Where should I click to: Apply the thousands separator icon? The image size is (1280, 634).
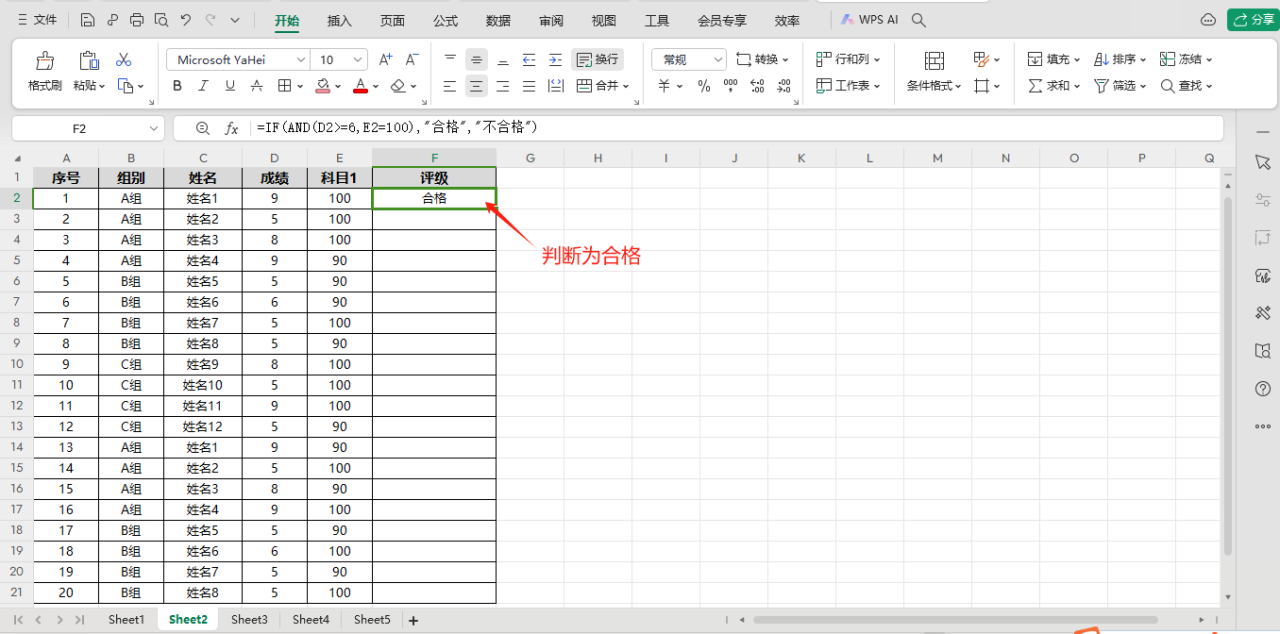pos(730,86)
